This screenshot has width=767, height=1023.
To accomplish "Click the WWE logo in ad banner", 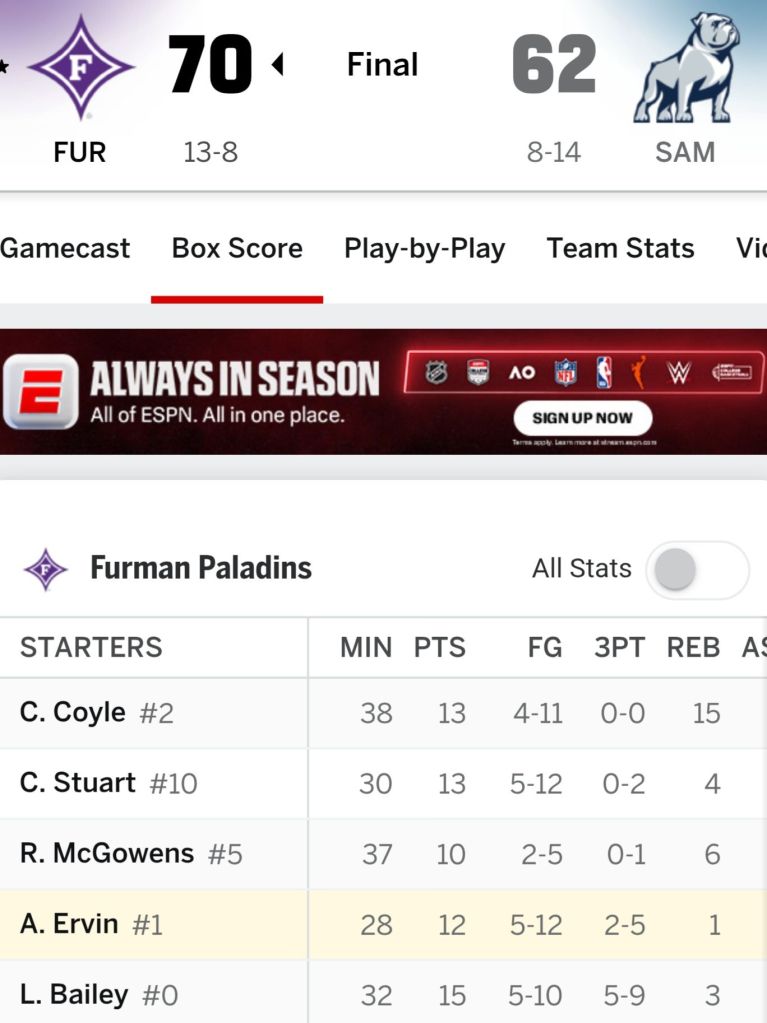I will pyautogui.click(x=679, y=373).
